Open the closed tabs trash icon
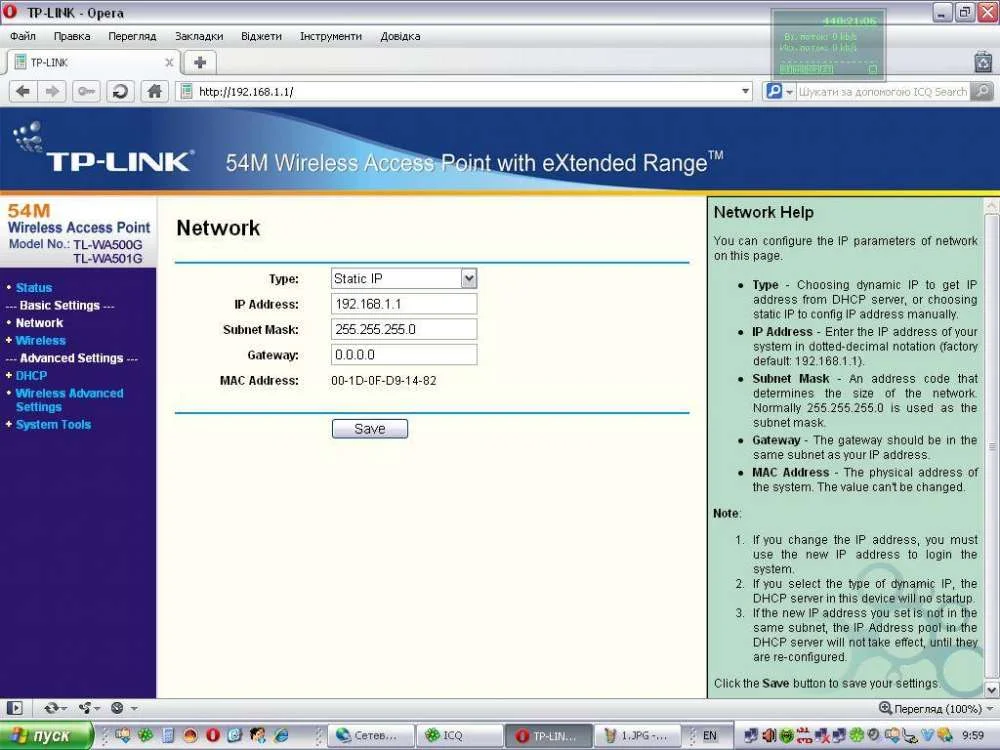Image resolution: width=1000 pixels, height=750 pixels. click(x=983, y=62)
